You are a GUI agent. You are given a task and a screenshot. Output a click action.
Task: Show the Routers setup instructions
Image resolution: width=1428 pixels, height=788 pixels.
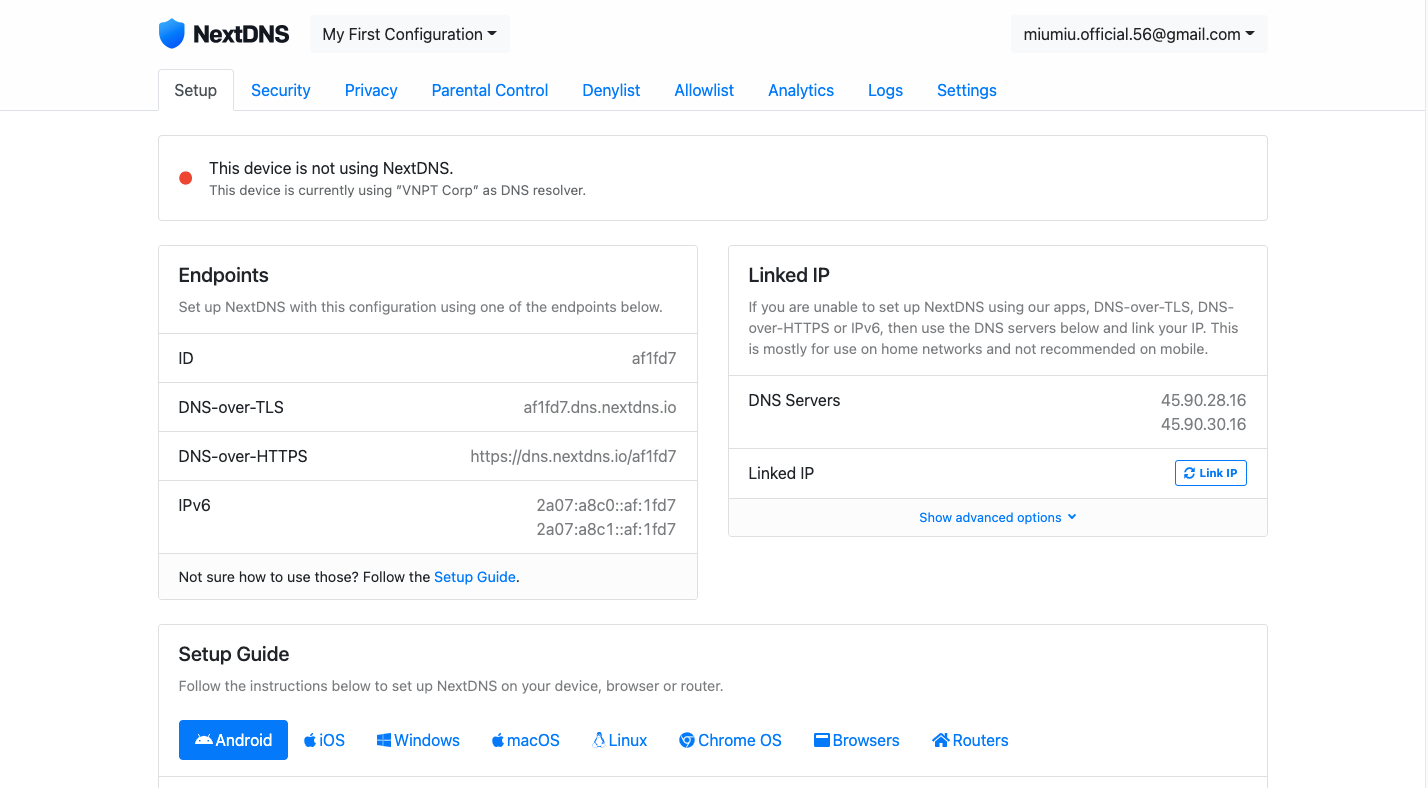click(969, 740)
